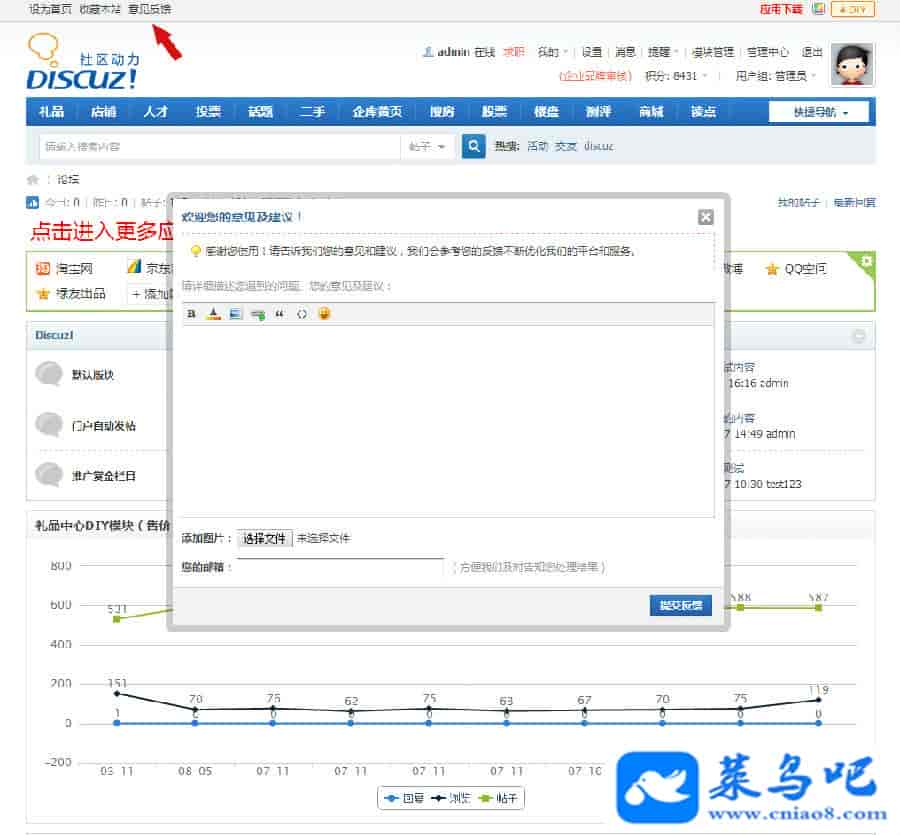The image size is (900, 835).
Task: Insert link via feedback editor toolbar
Action: click(x=258, y=314)
